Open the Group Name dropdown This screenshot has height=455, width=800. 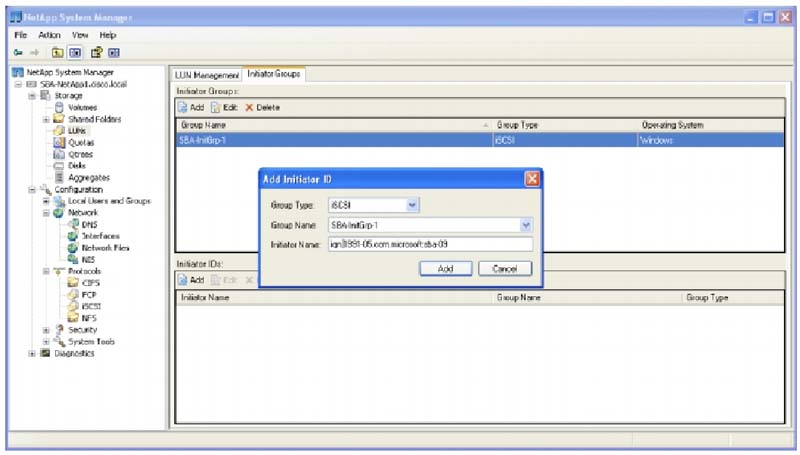coord(526,225)
